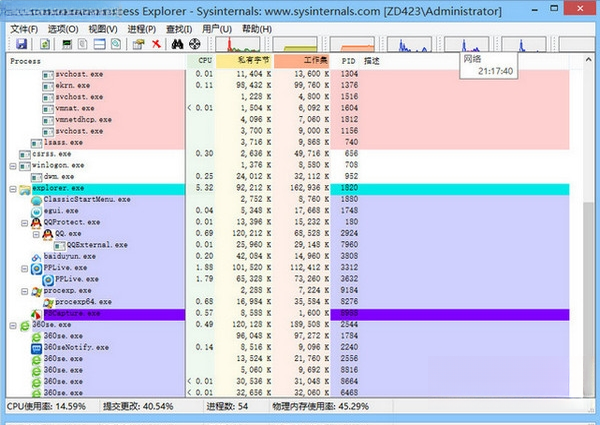Image resolution: width=600 pixels, height=425 pixels.
Task: Click the orange physical memory graph
Action: click(x=352, y=44)
